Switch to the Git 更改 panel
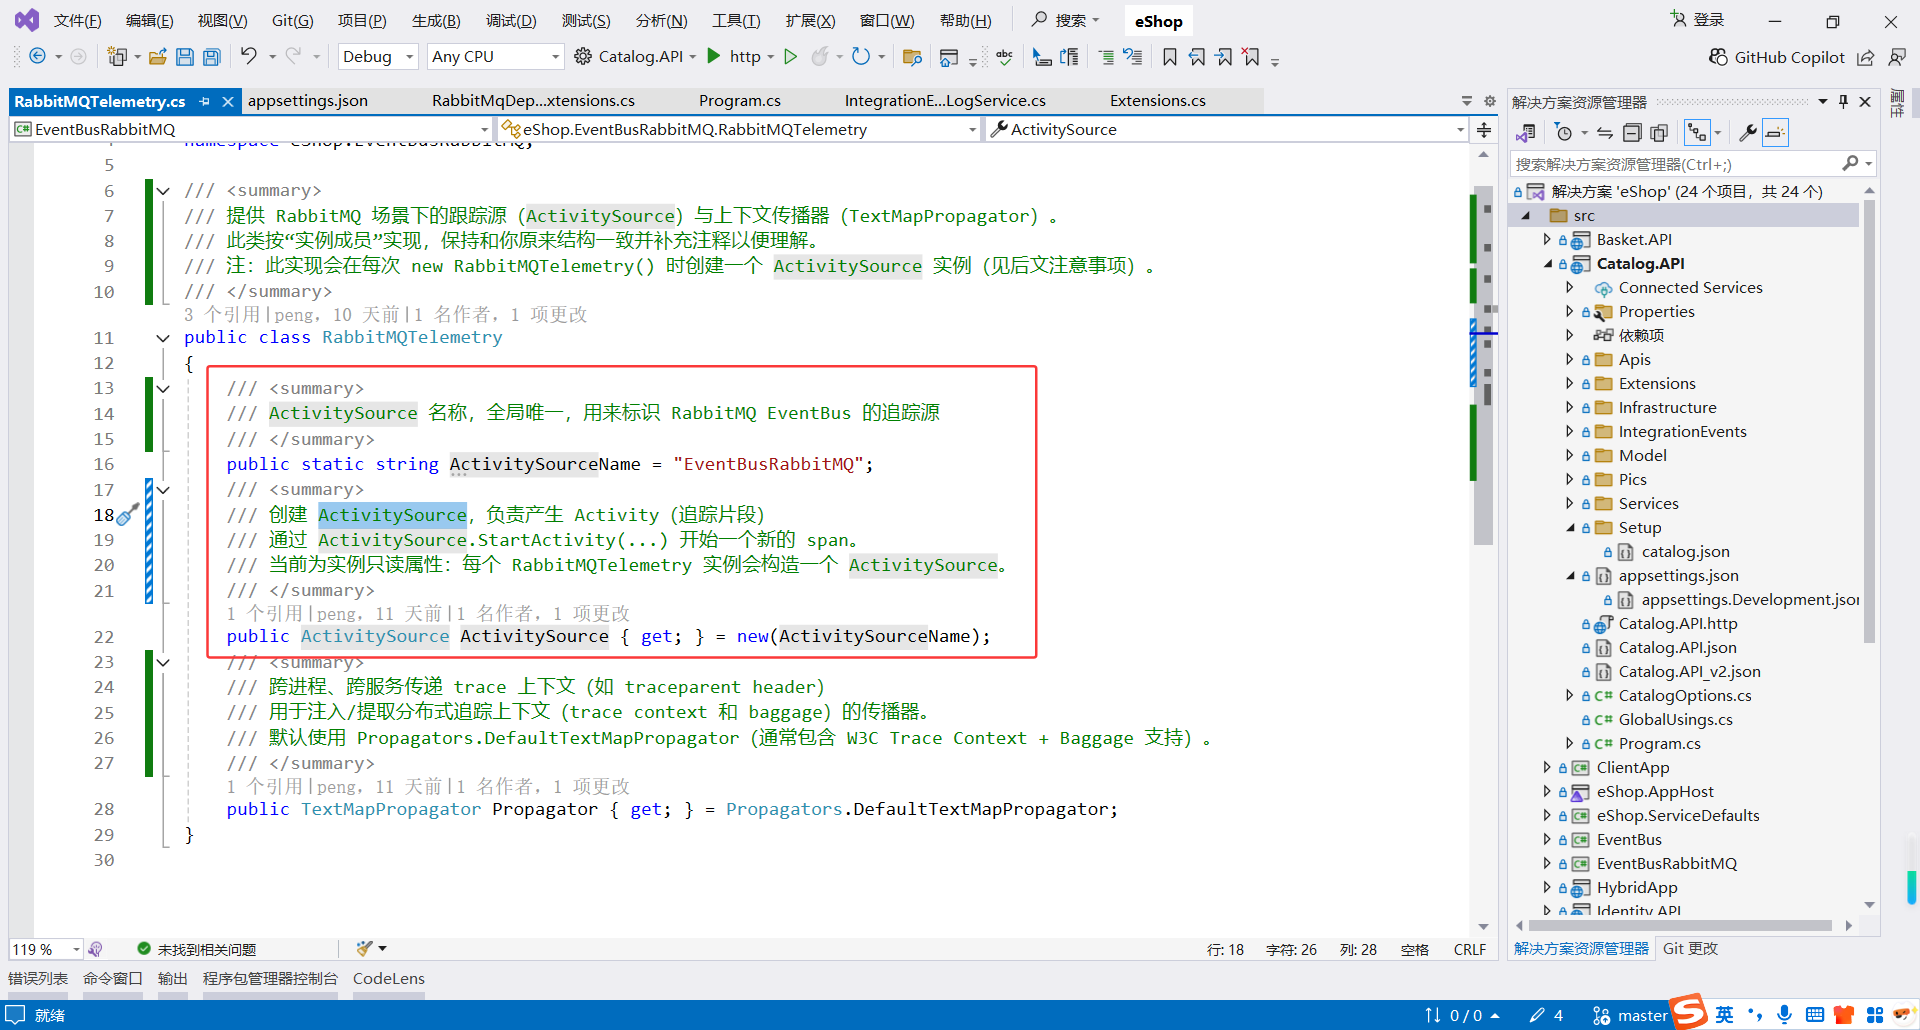 1690,948
